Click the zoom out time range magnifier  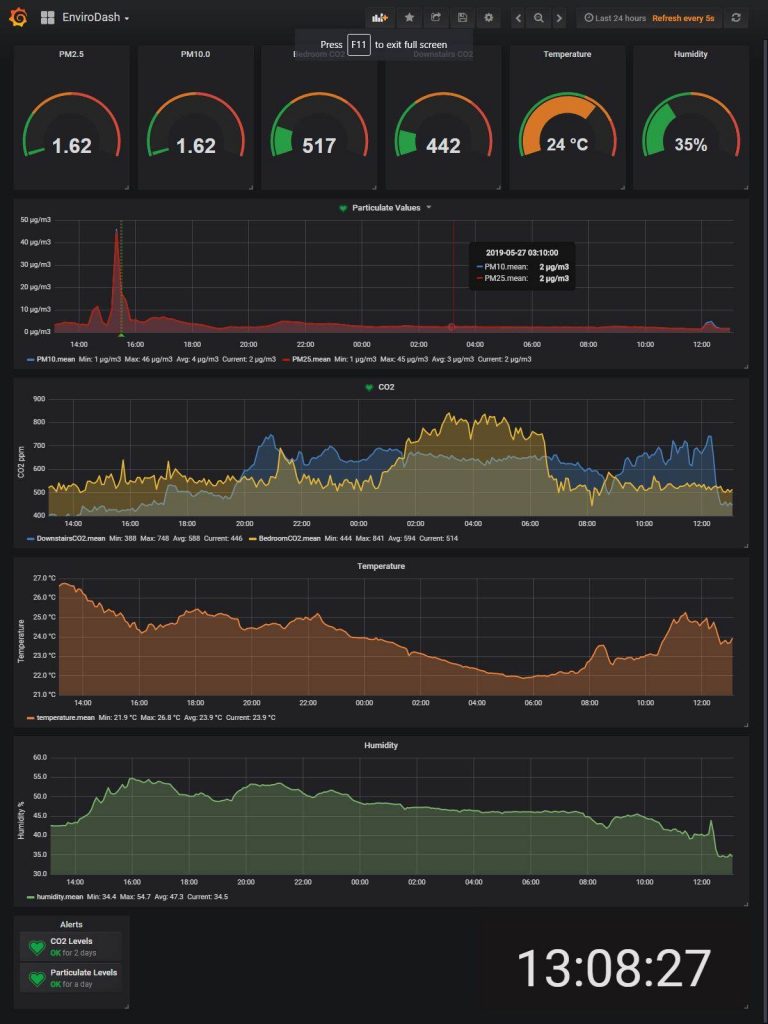click(x=539, y=18)
